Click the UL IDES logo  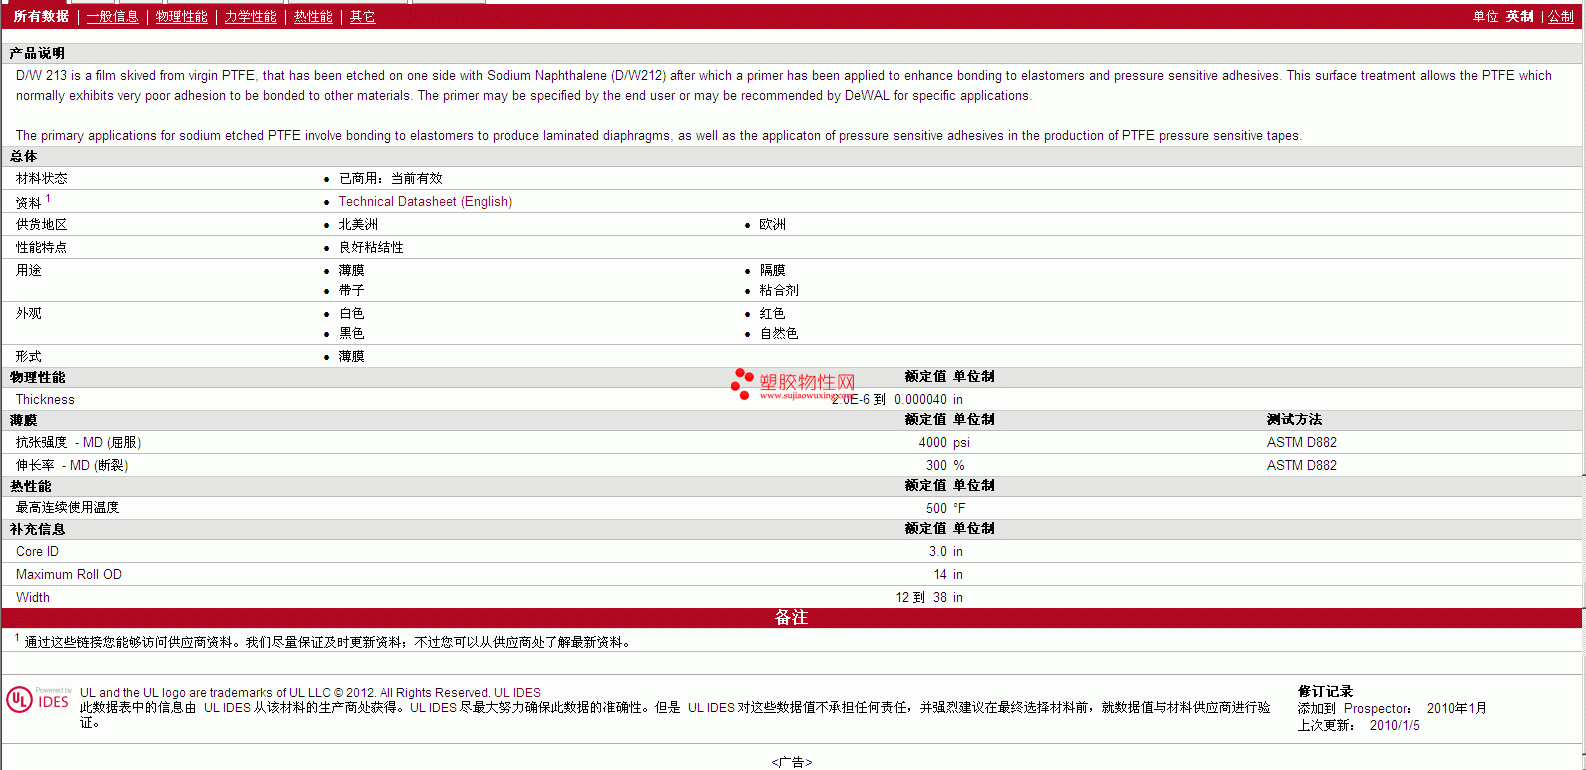pos(38,699)
